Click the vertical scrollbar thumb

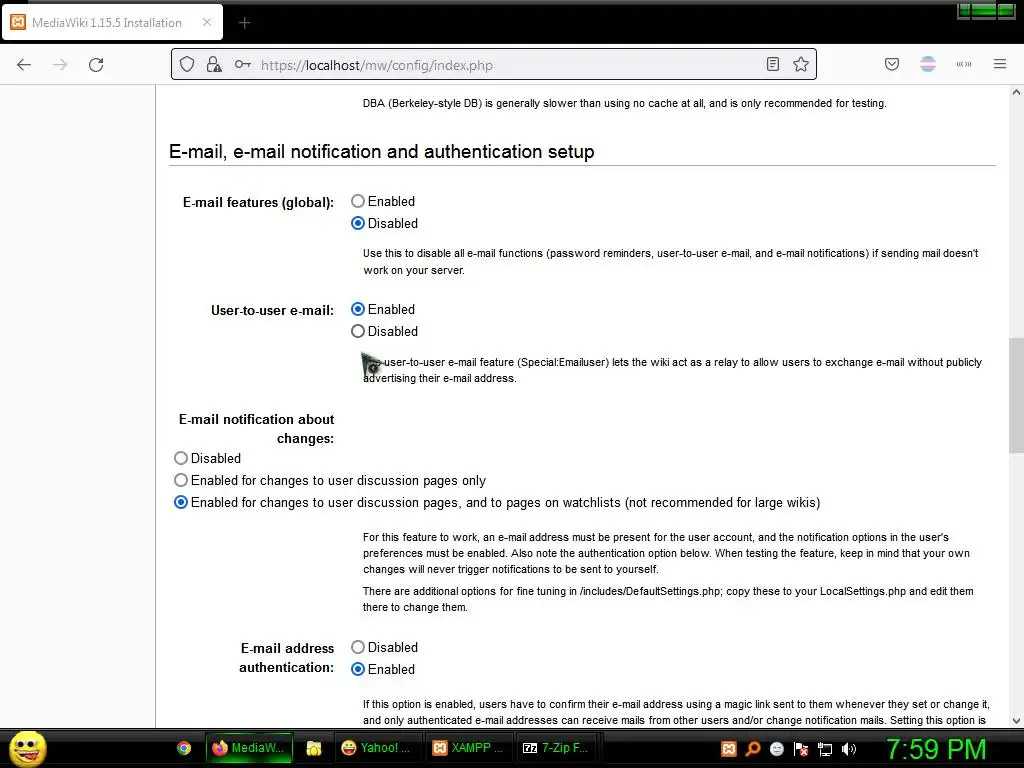pos(1016,395)
